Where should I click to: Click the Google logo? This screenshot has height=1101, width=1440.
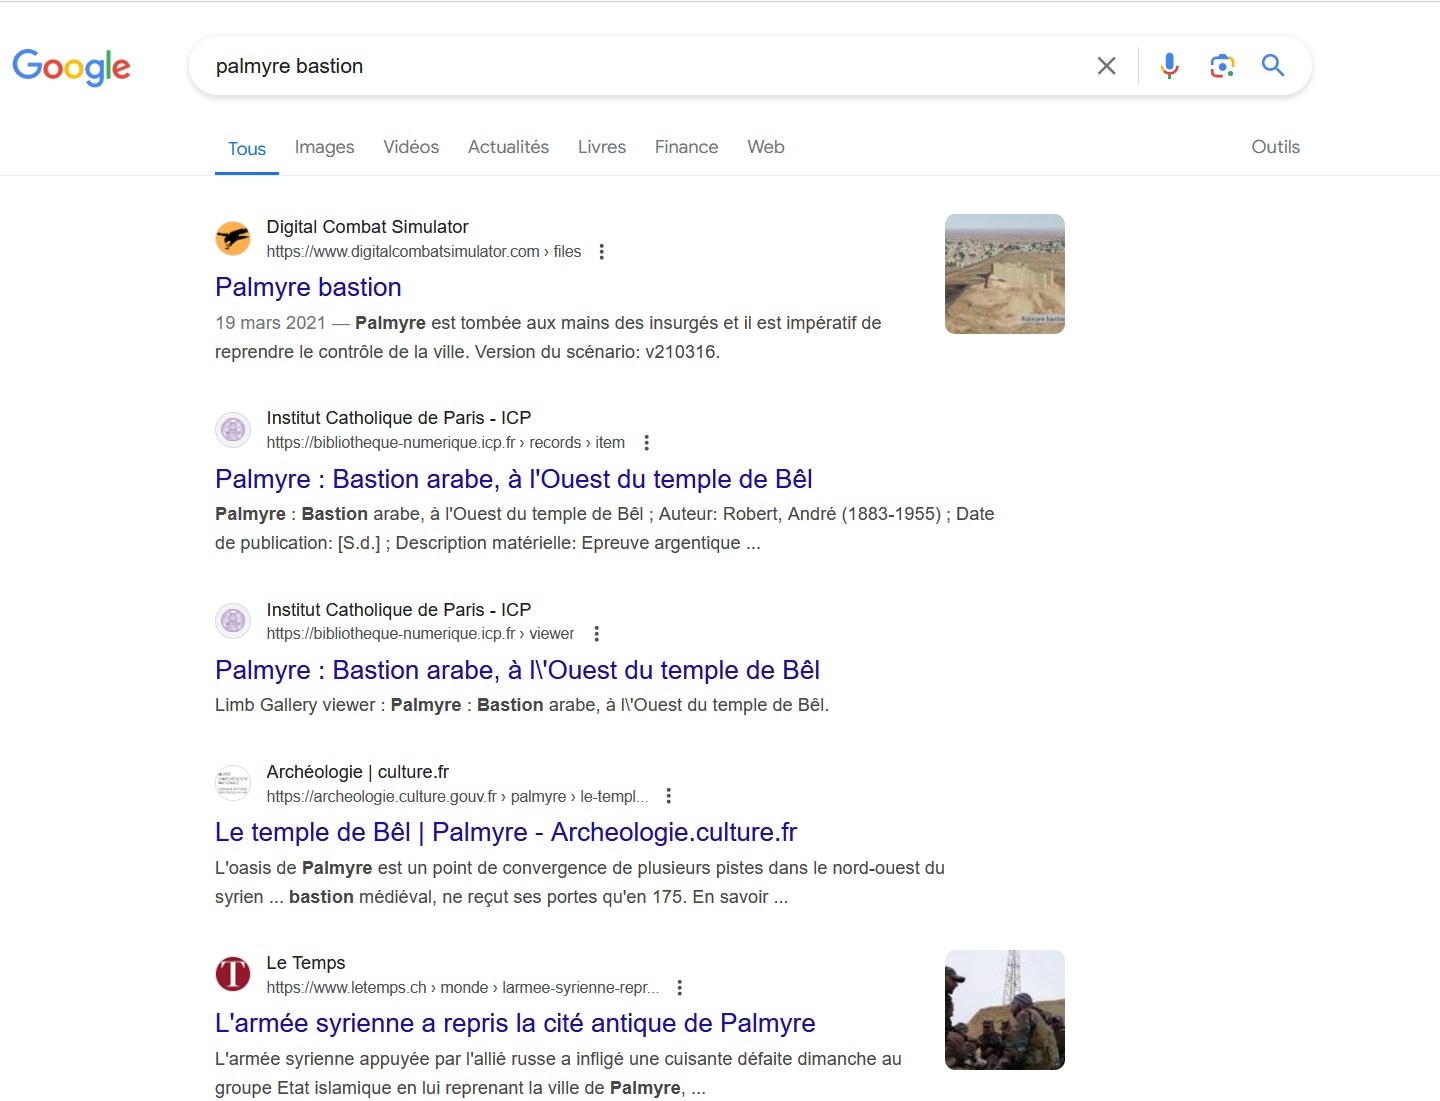pyautogui.click(x=71, y=67)
